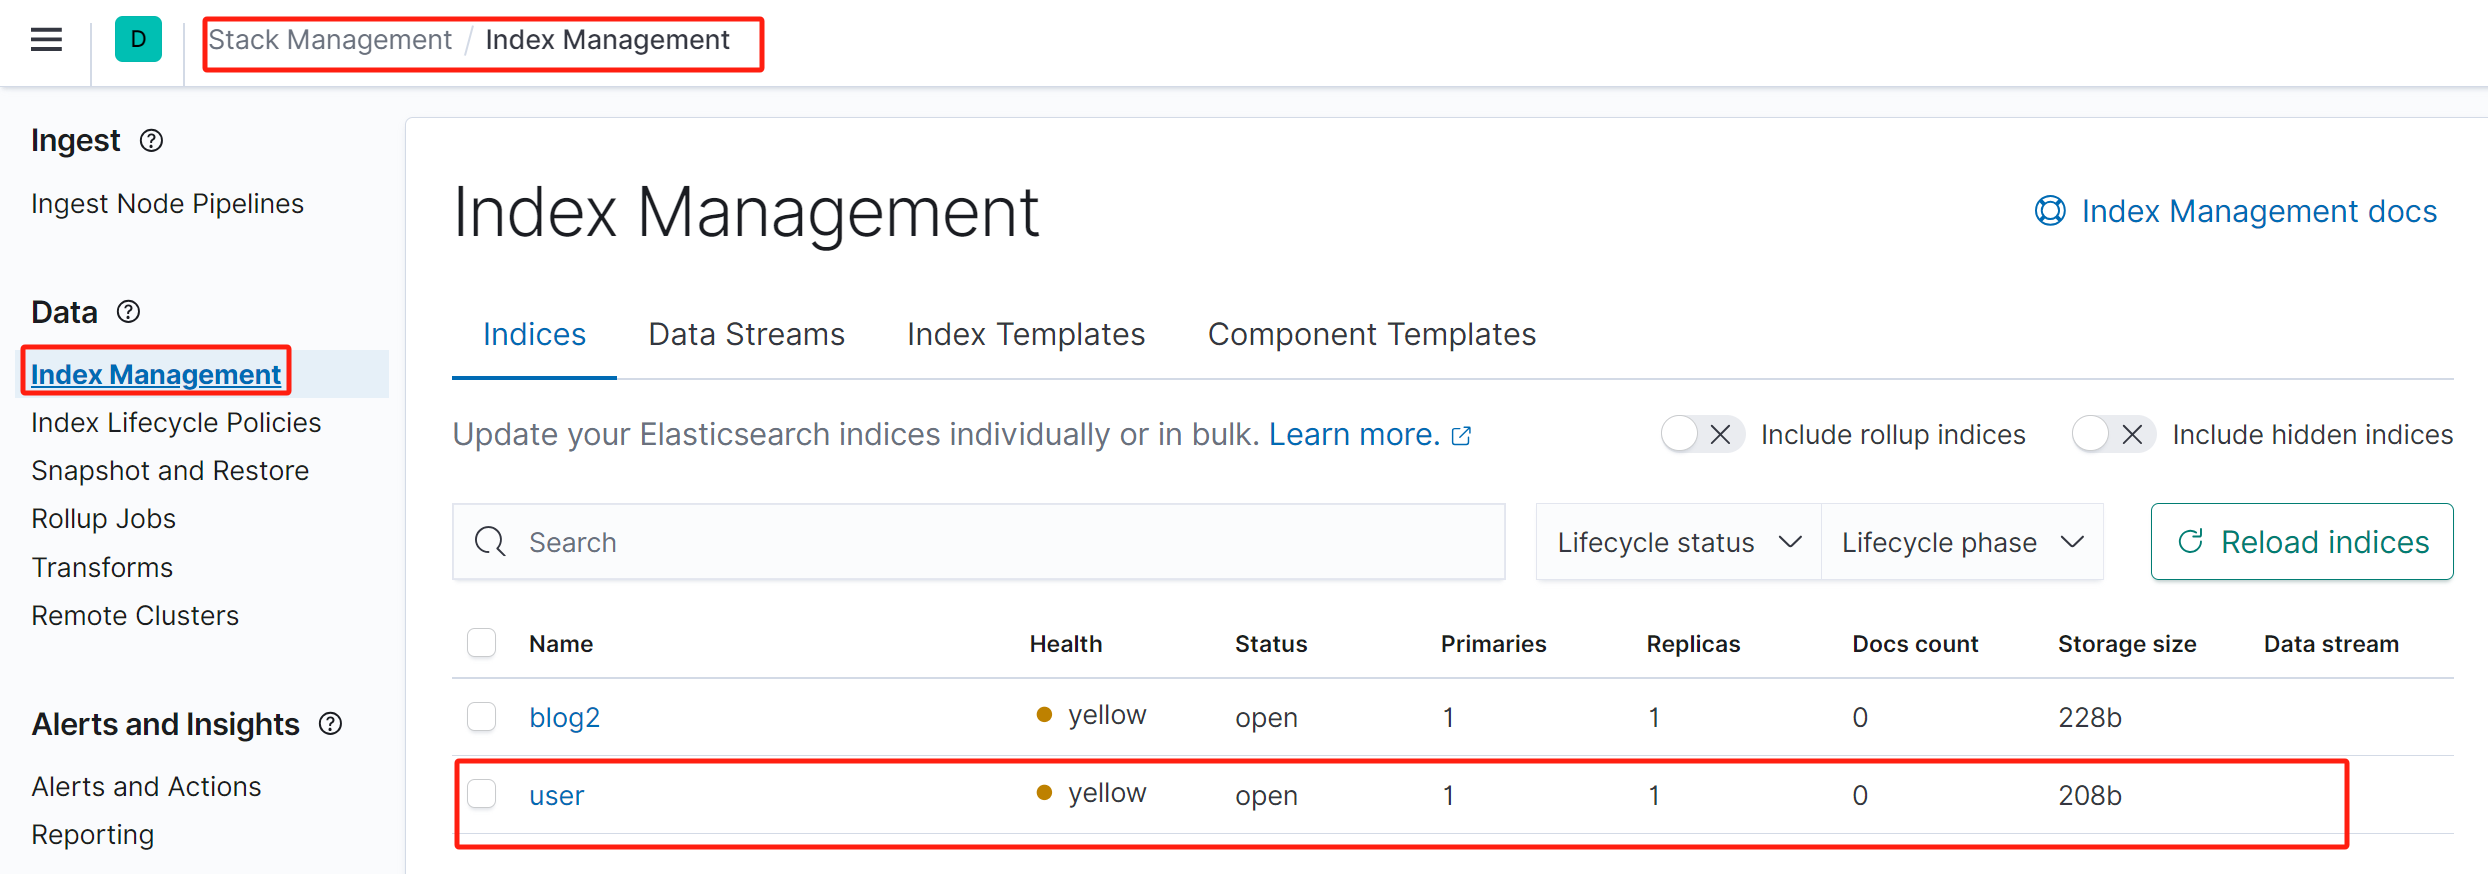Click the 228b storage size value
Screen dimensions: 2488x874
click(x=2089, y=717)
